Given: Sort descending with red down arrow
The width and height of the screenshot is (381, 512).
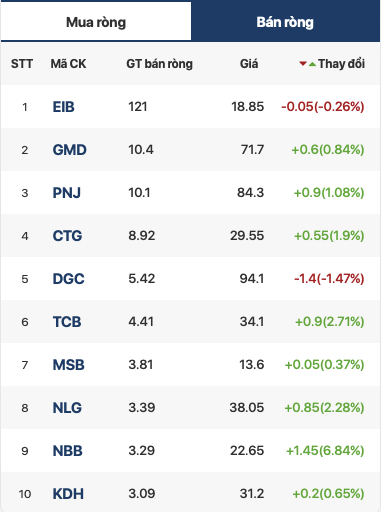Looking at the screenshot, I should 303,63.
